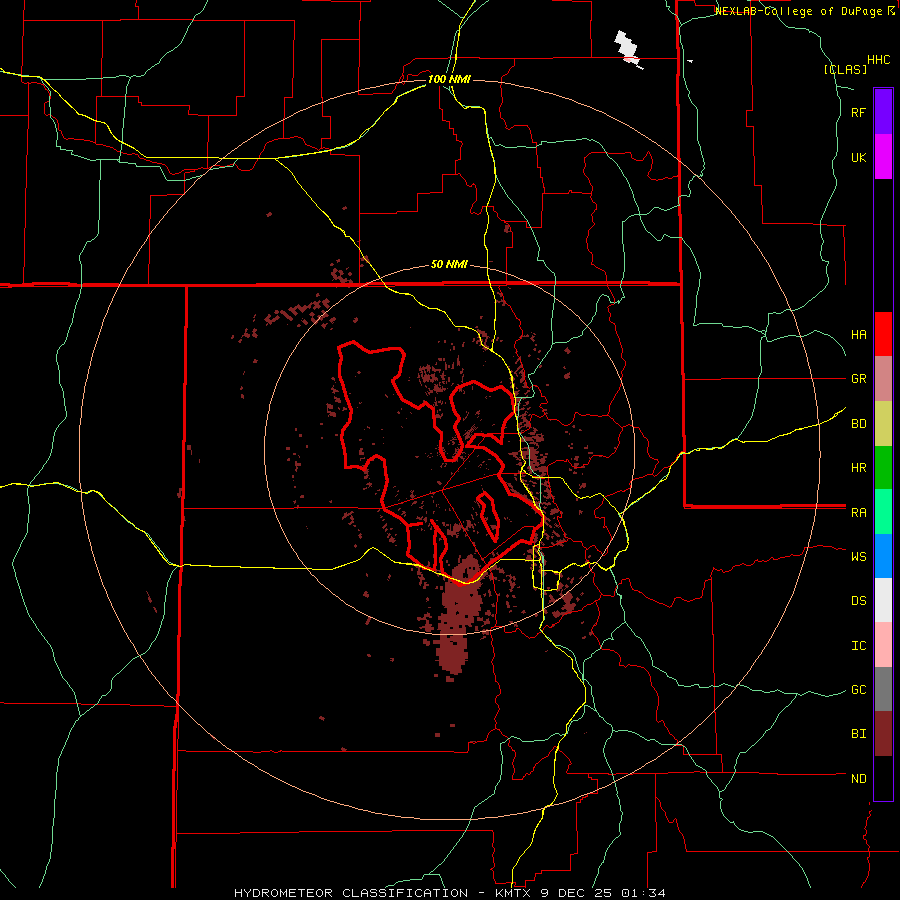This screenshot has width=900, height=900.
Task: Click the ND black legend swatch
Action: (x=883, y=778)
